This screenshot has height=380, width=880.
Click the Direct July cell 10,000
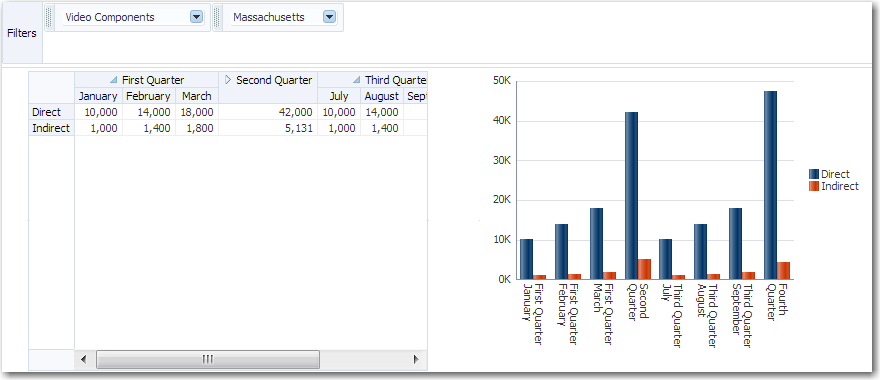coord(339,112)
